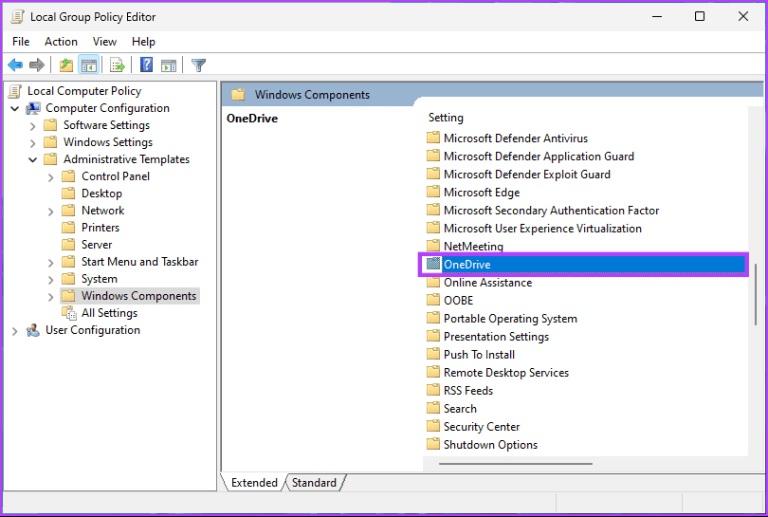
Task: Expand the Control Panel node
Action: [x=50, y=177]
